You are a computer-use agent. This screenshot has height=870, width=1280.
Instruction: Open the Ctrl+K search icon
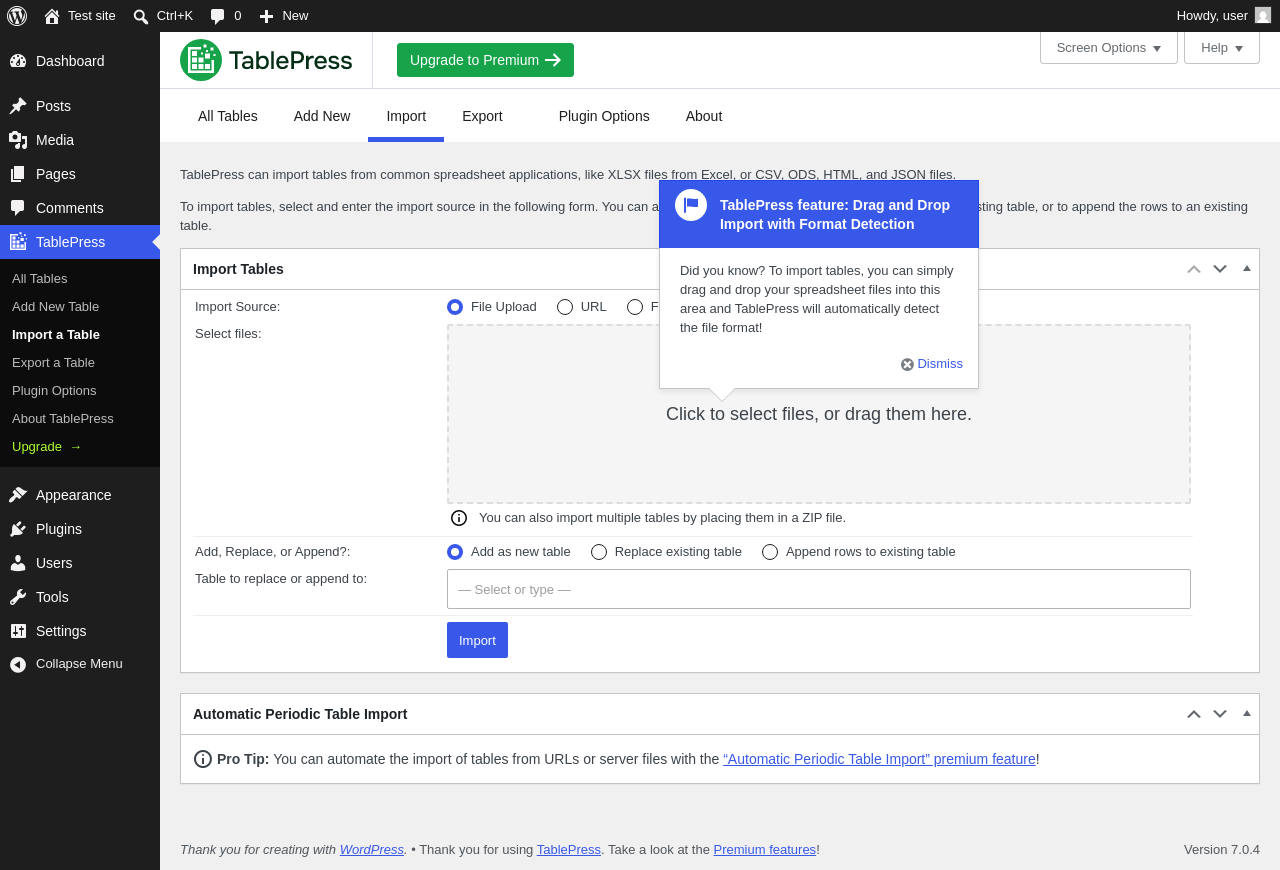point(141,16)
